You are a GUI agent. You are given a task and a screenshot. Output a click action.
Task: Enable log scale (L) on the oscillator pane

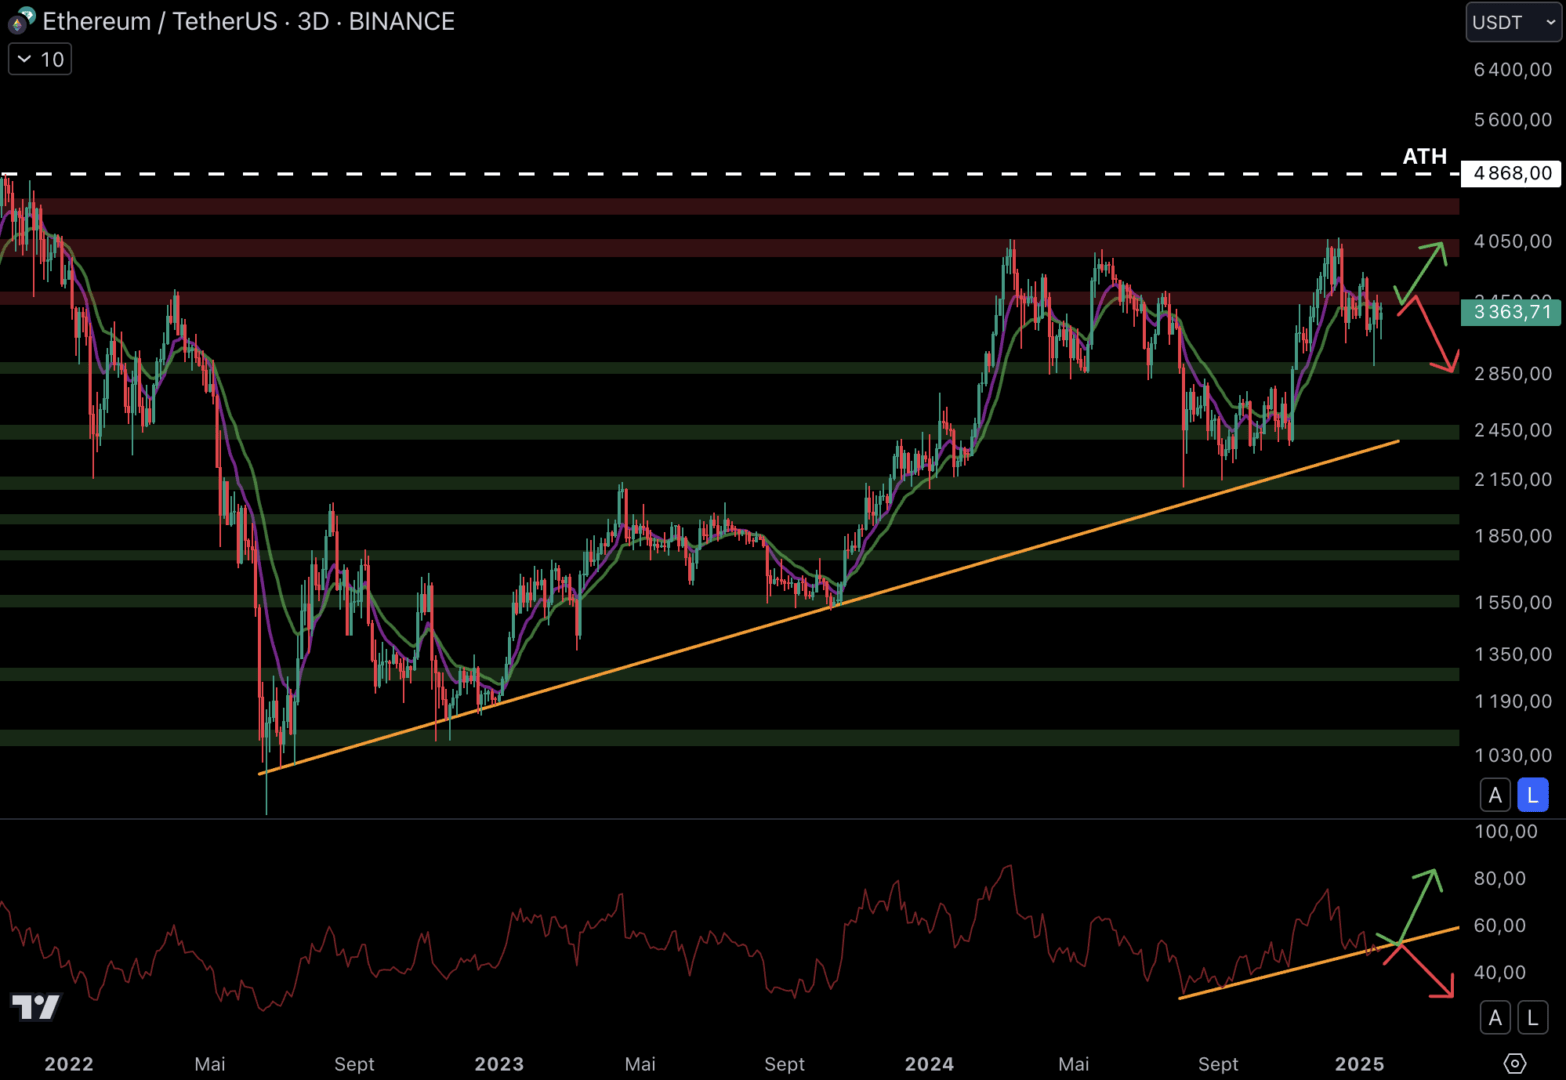[x=1532, y=1018]
